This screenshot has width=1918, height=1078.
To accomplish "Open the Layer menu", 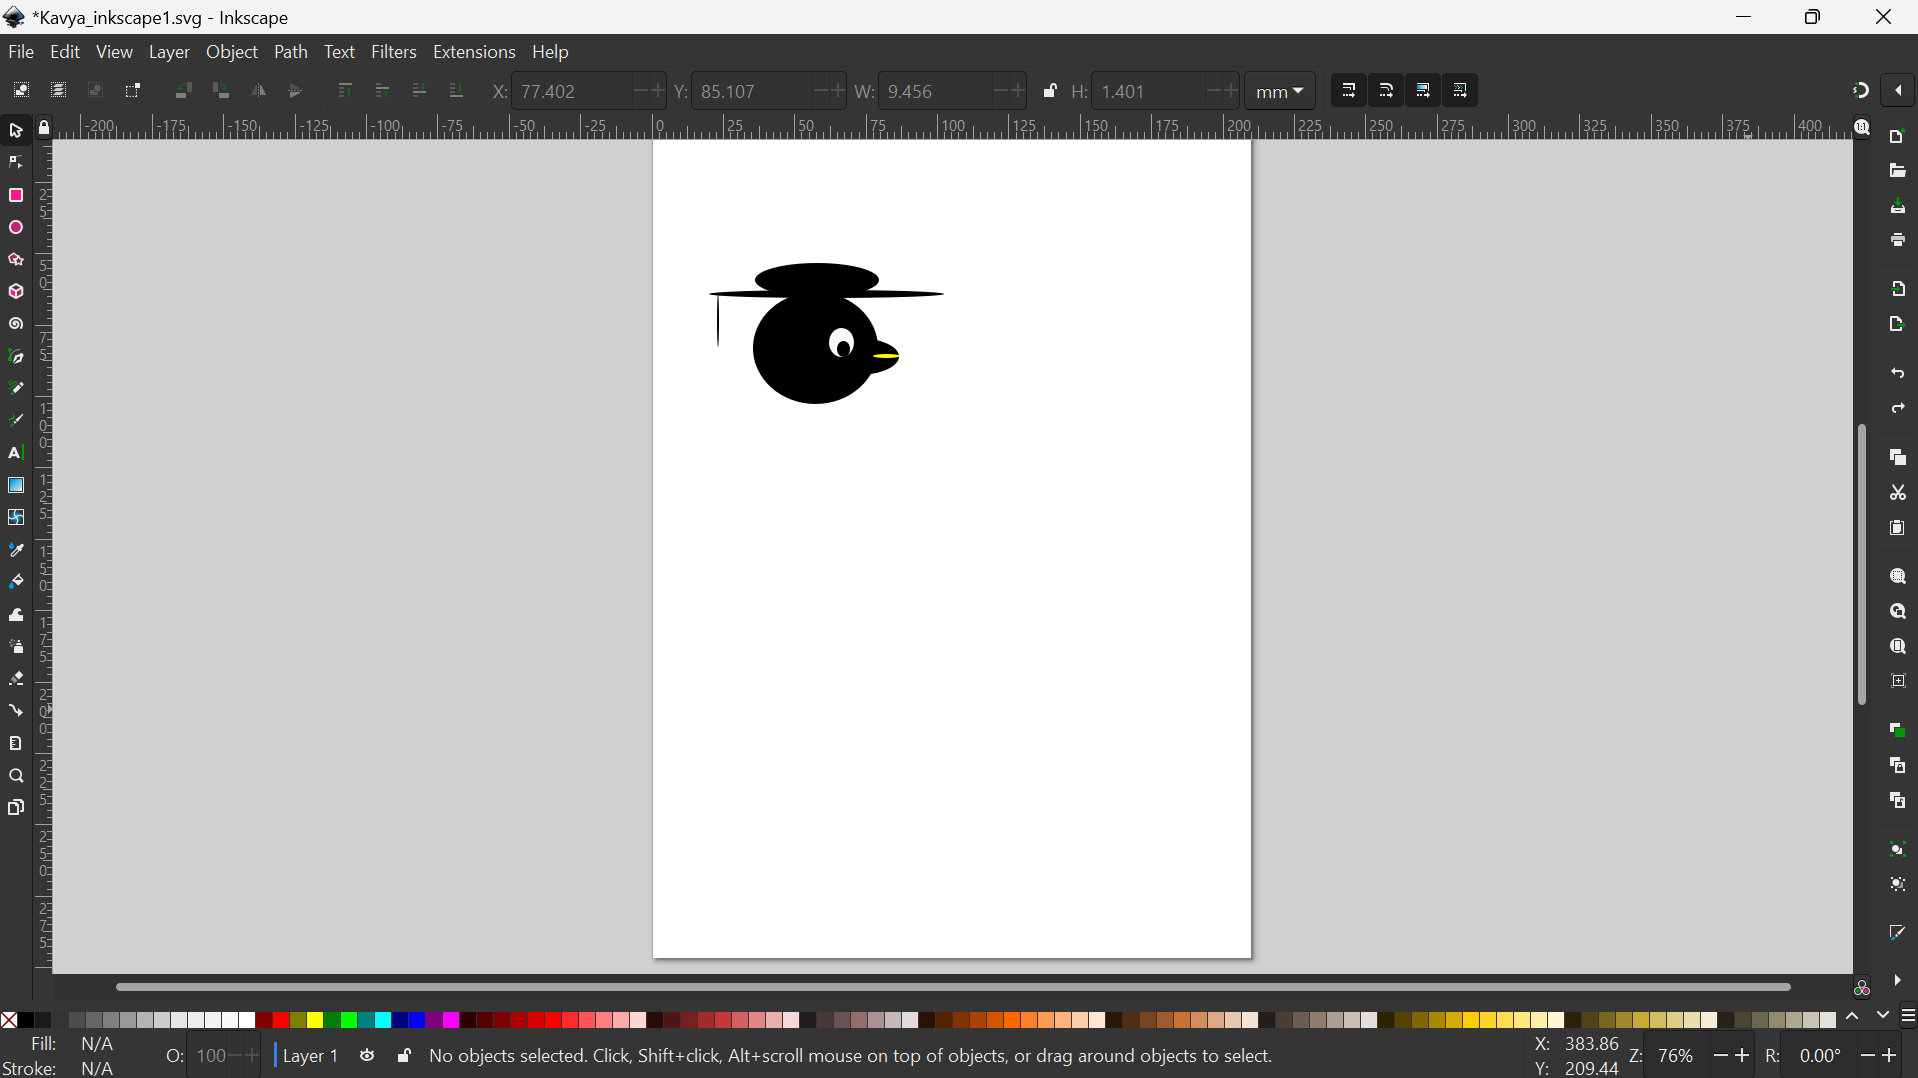I will point(169,52).
